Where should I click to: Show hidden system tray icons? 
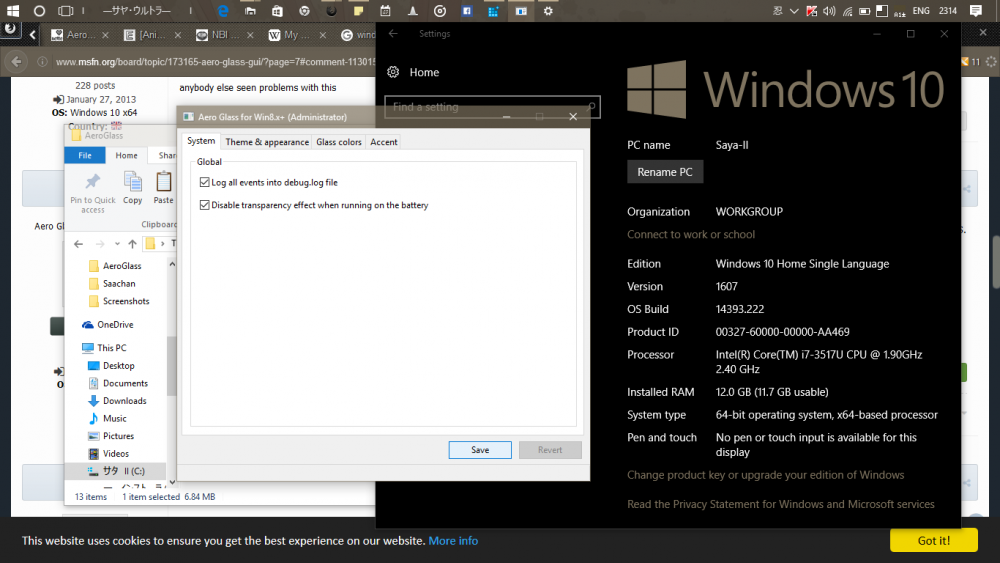tap(794, 11)
